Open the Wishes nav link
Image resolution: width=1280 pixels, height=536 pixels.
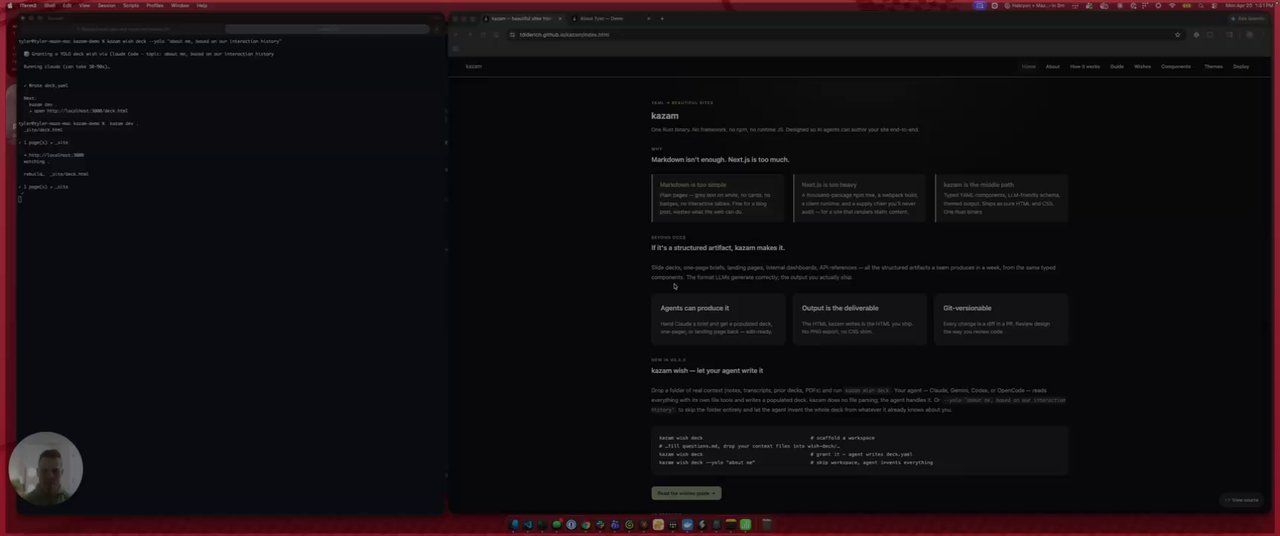pyautogui.click(x=1142, y=66)
